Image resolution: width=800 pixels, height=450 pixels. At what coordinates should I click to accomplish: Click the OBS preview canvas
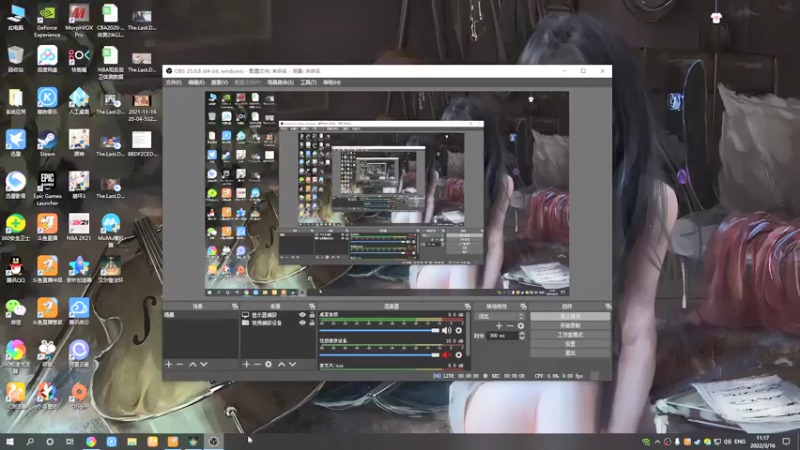point(387,194)
